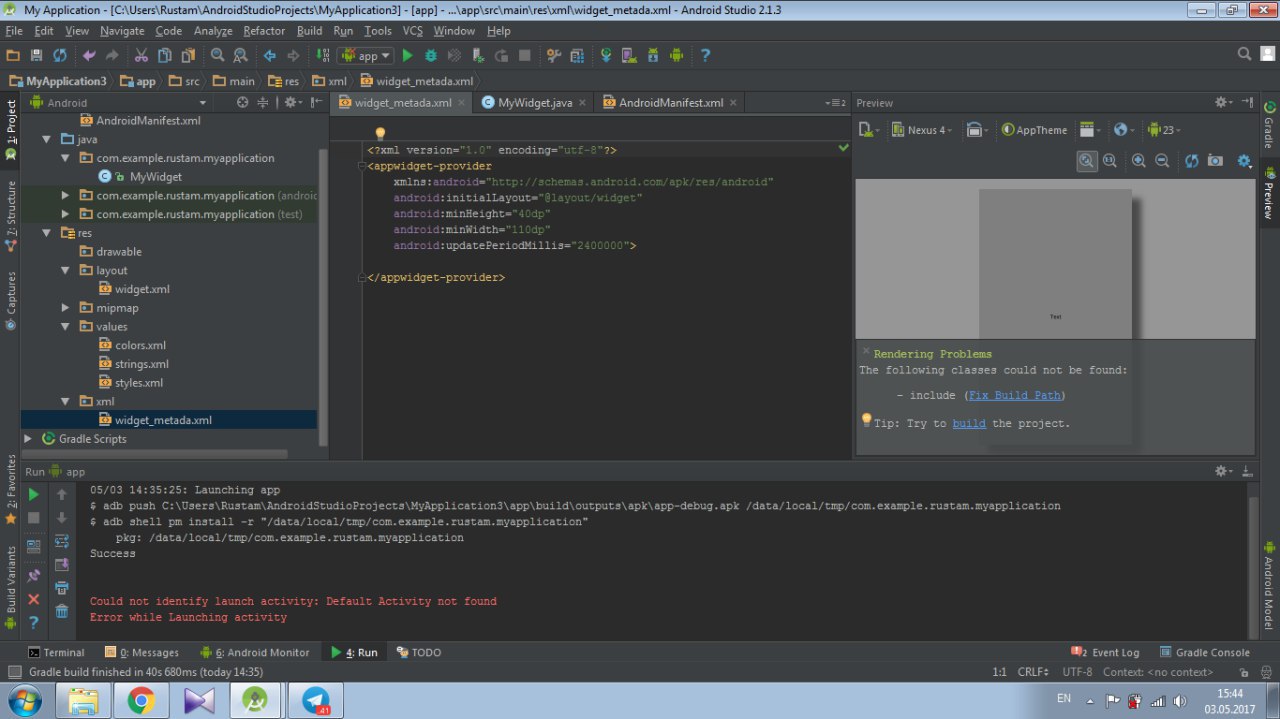Open the SDK Manager icon
The image size is (1280, 719).
[x=654, y=56]
